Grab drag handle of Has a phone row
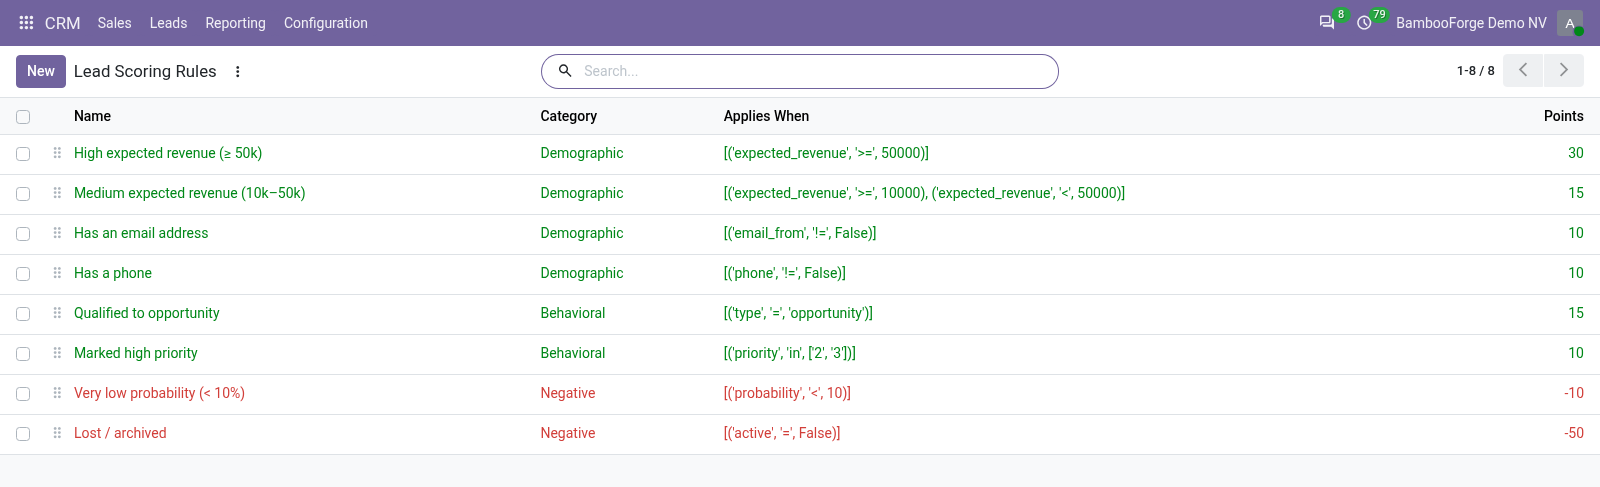Screen dimensions: 1600x487 click(57, 273)
